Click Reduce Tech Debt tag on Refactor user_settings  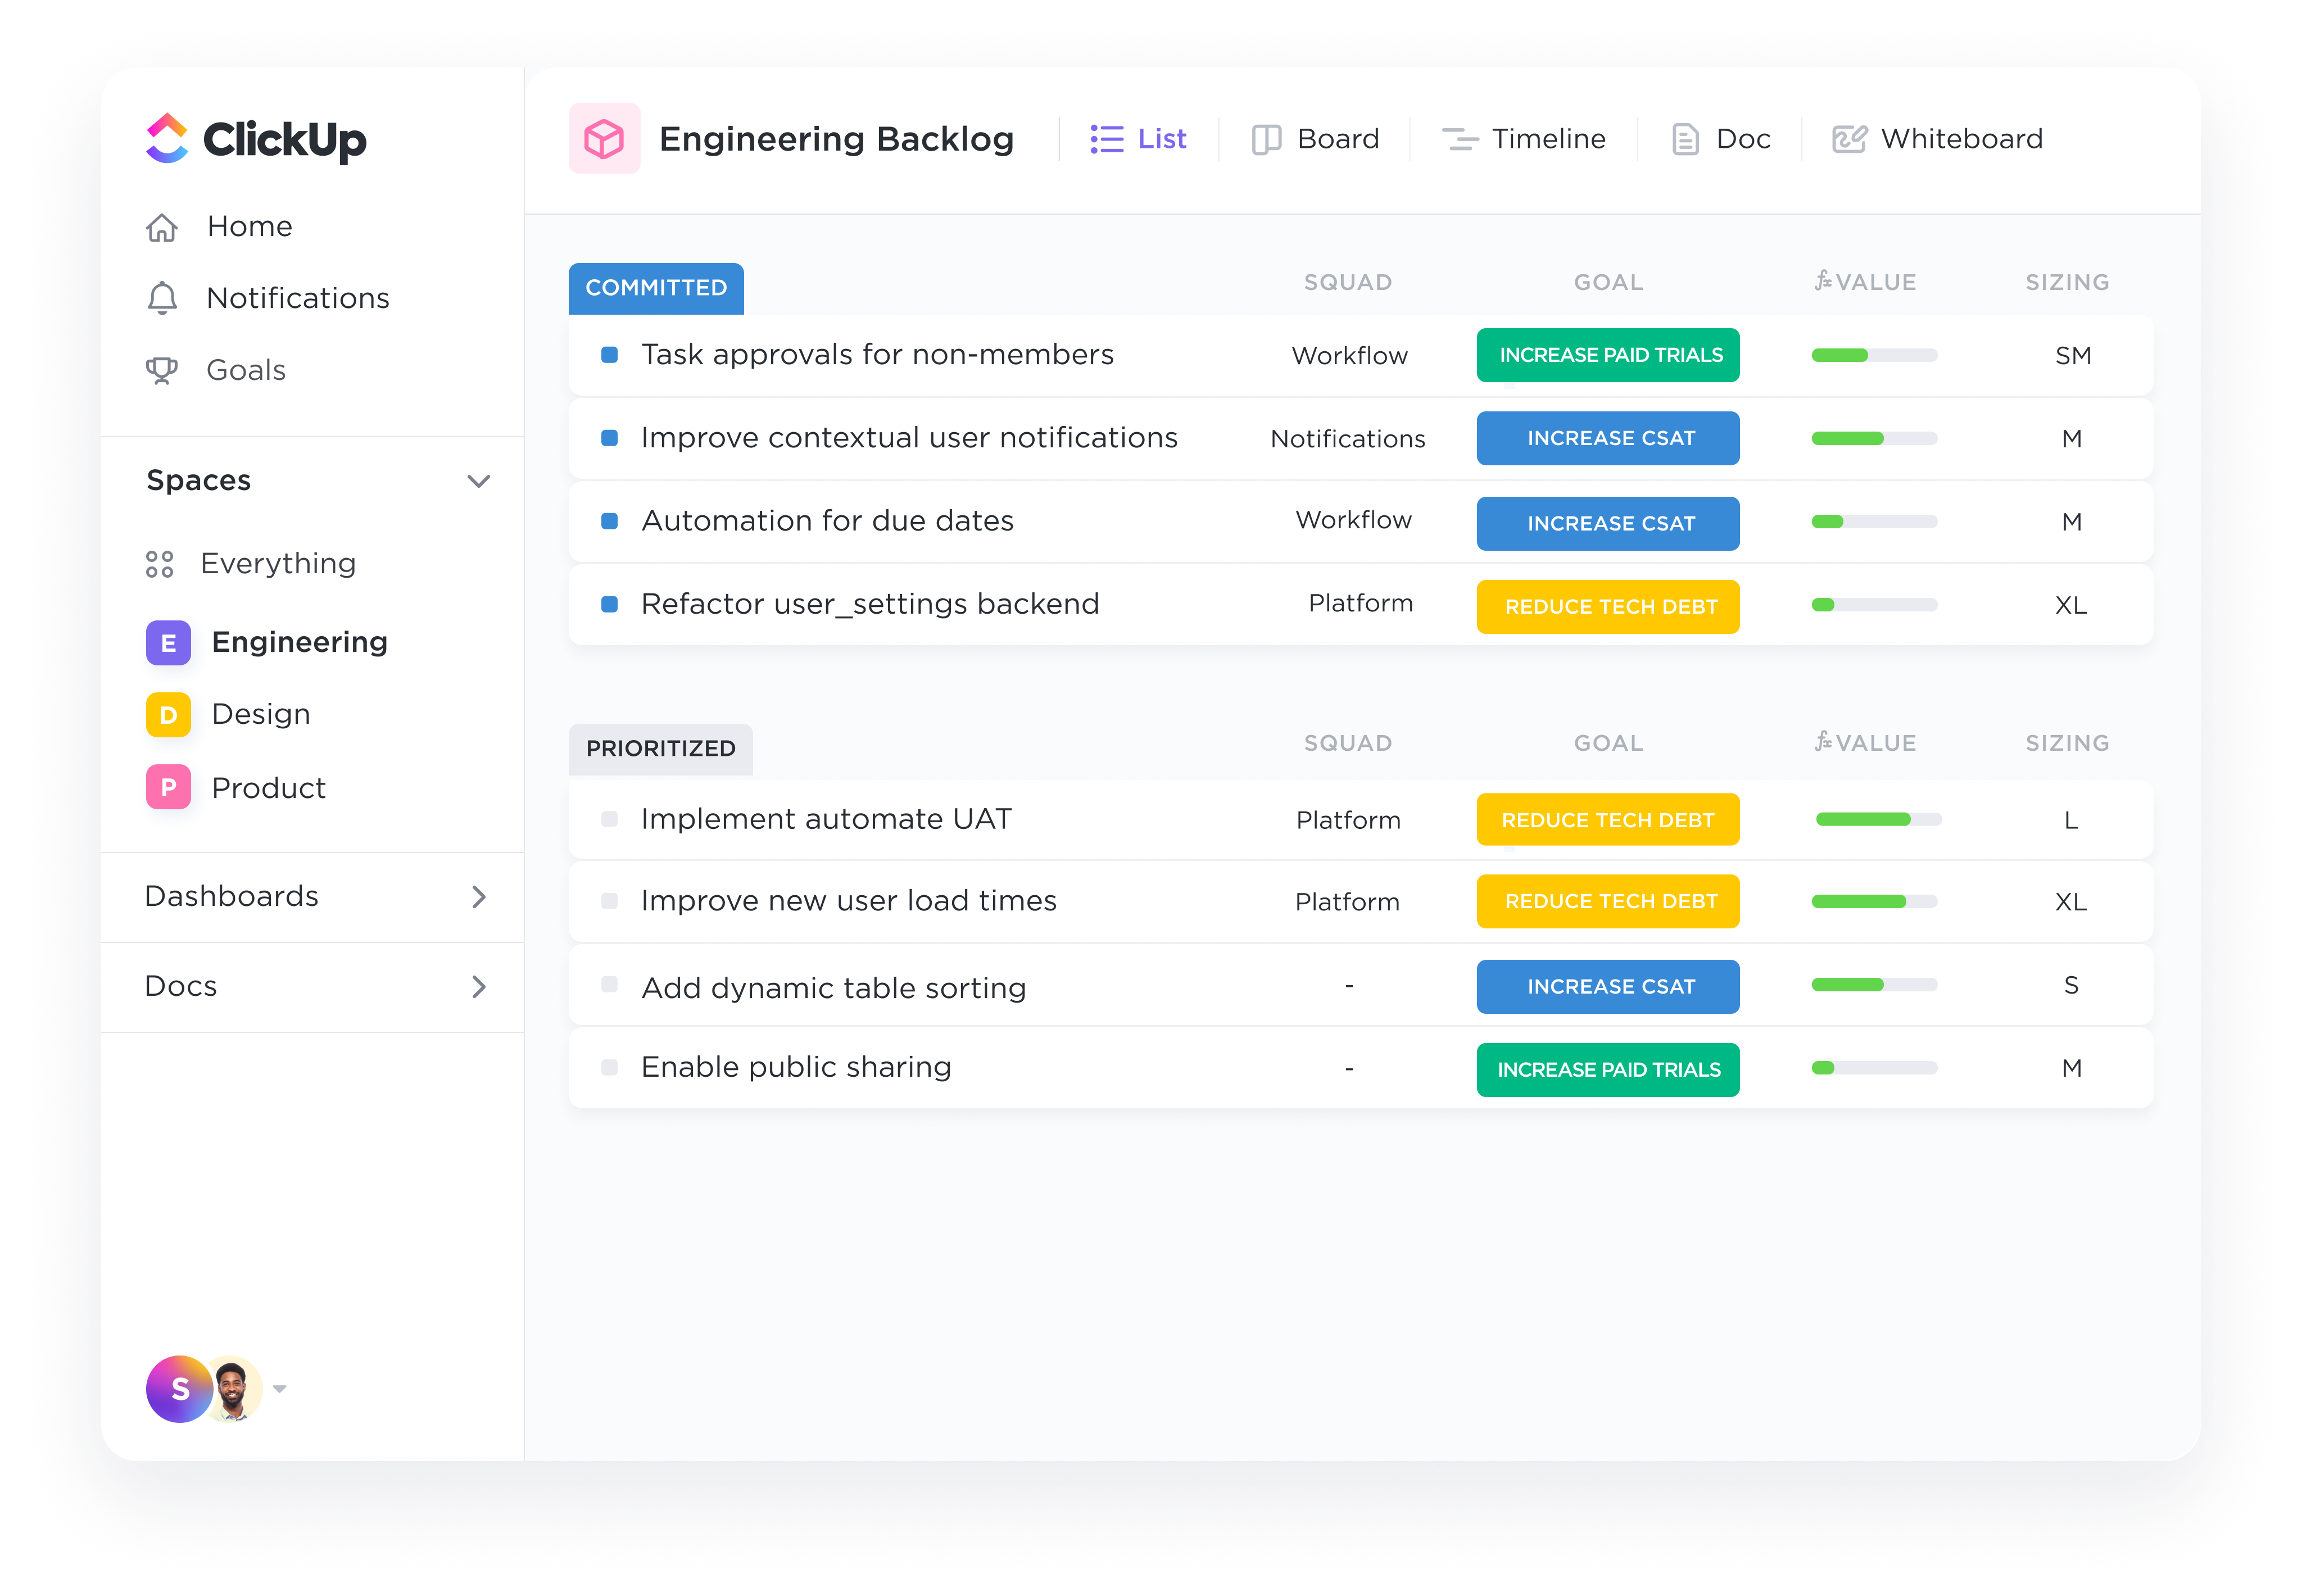pos(1608,607)
